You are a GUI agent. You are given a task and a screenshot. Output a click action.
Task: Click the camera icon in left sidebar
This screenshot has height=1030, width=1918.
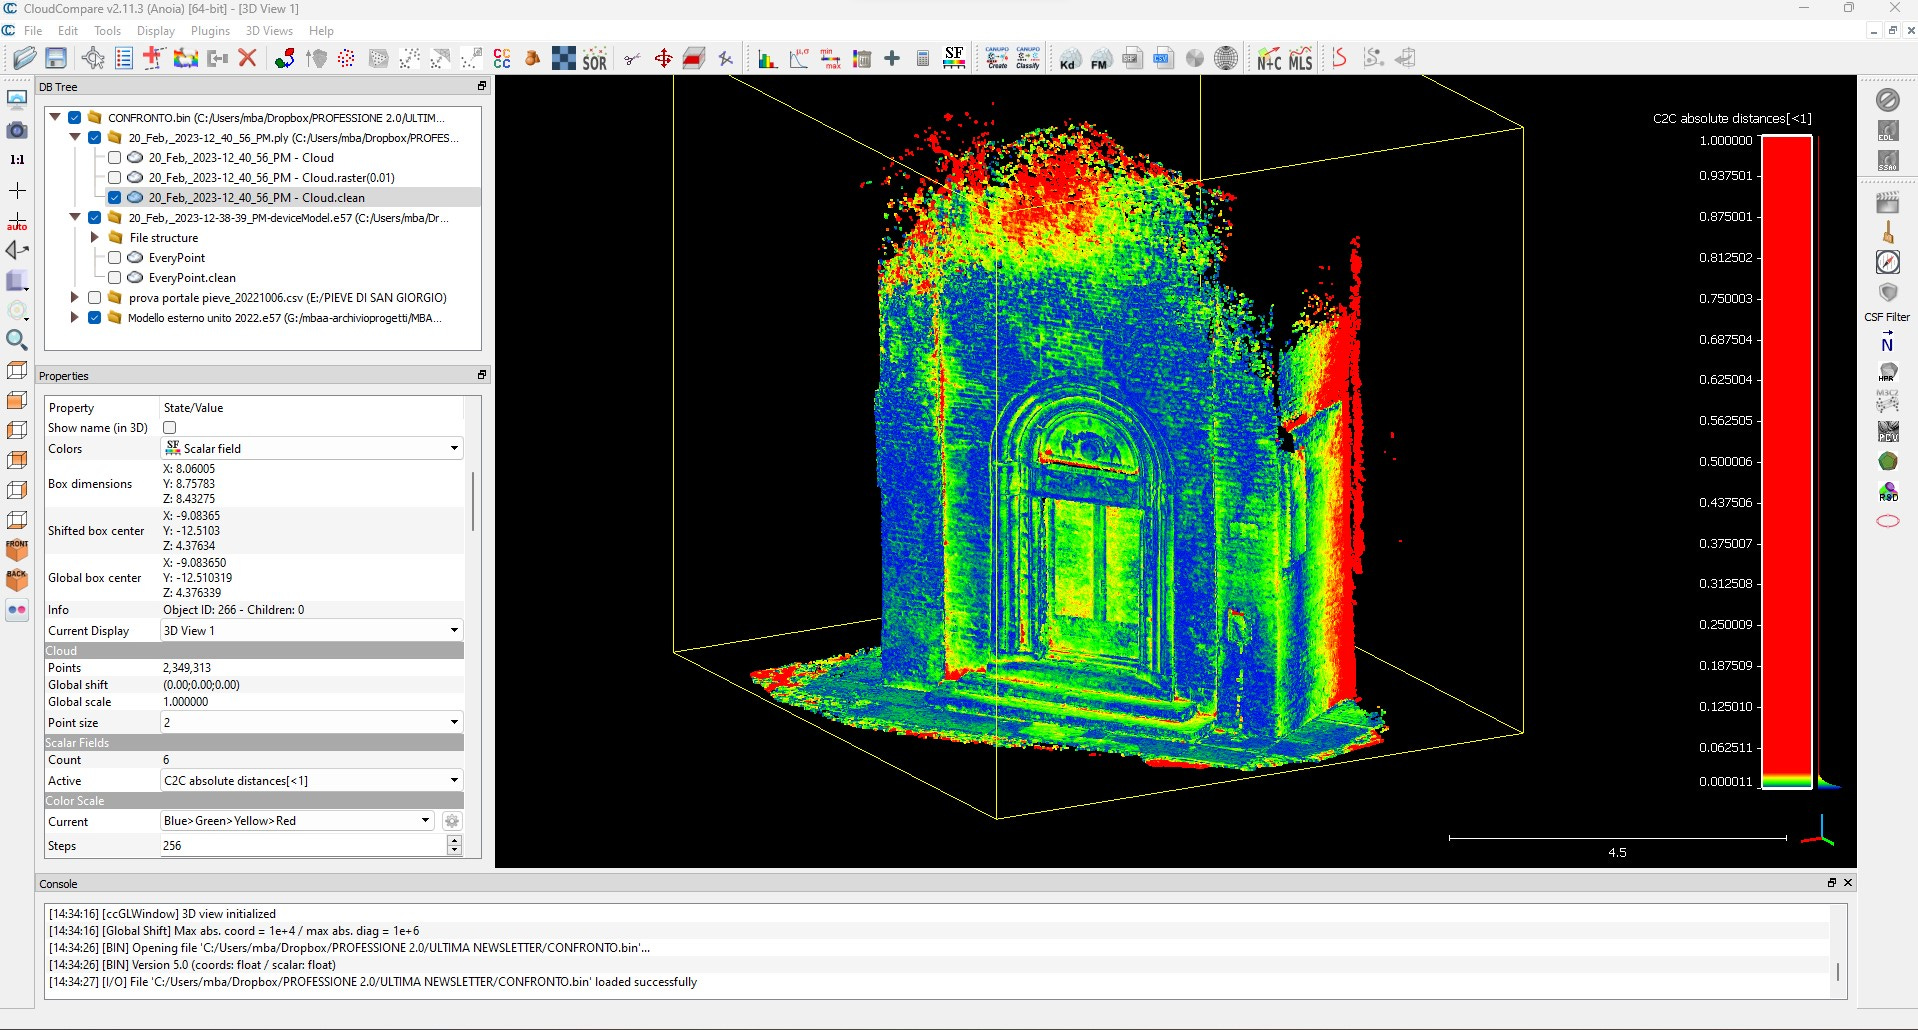[x=17, y=130]
